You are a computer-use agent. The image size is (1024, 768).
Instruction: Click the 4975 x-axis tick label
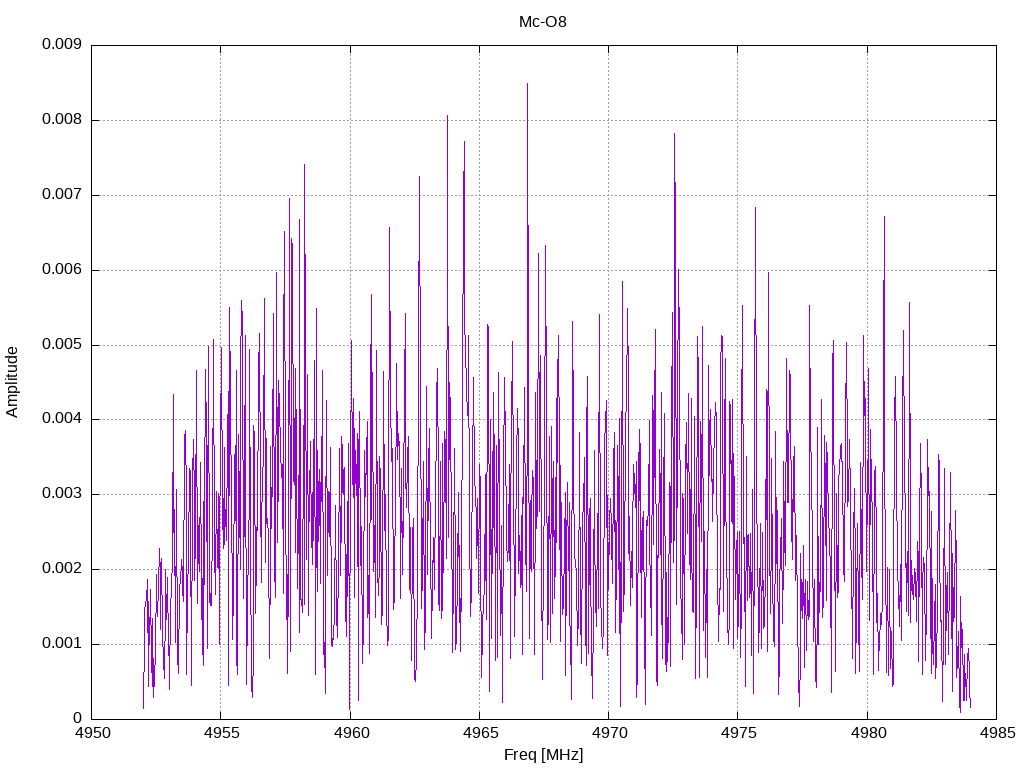click(x=738, y=733)
